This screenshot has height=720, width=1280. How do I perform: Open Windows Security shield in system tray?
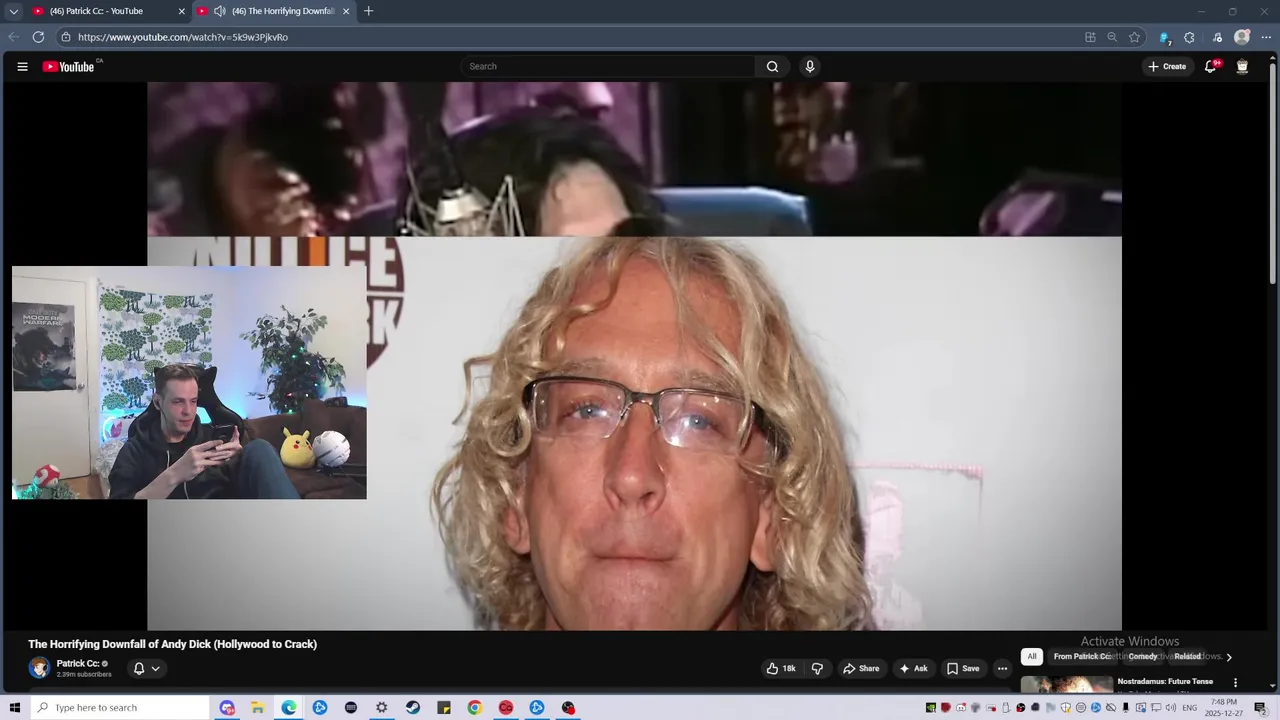(x=1066, y=708)
